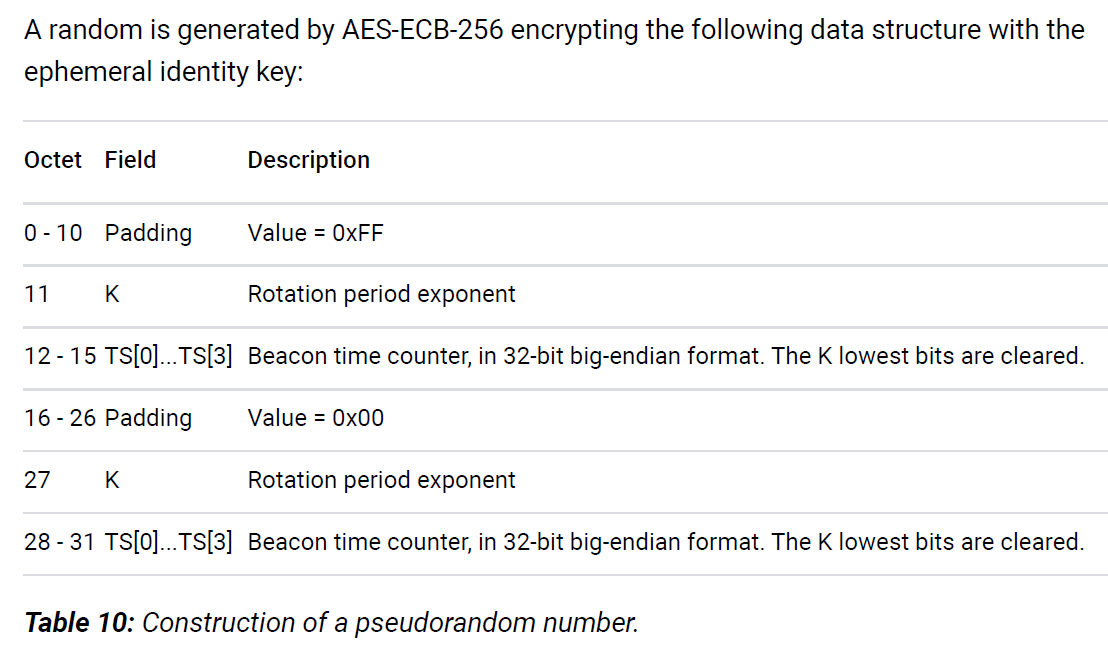The height and width of the screenshot is (647, 1108).
Task: Select the '28 - 31' octet cell
Action: tap(59, 542)
